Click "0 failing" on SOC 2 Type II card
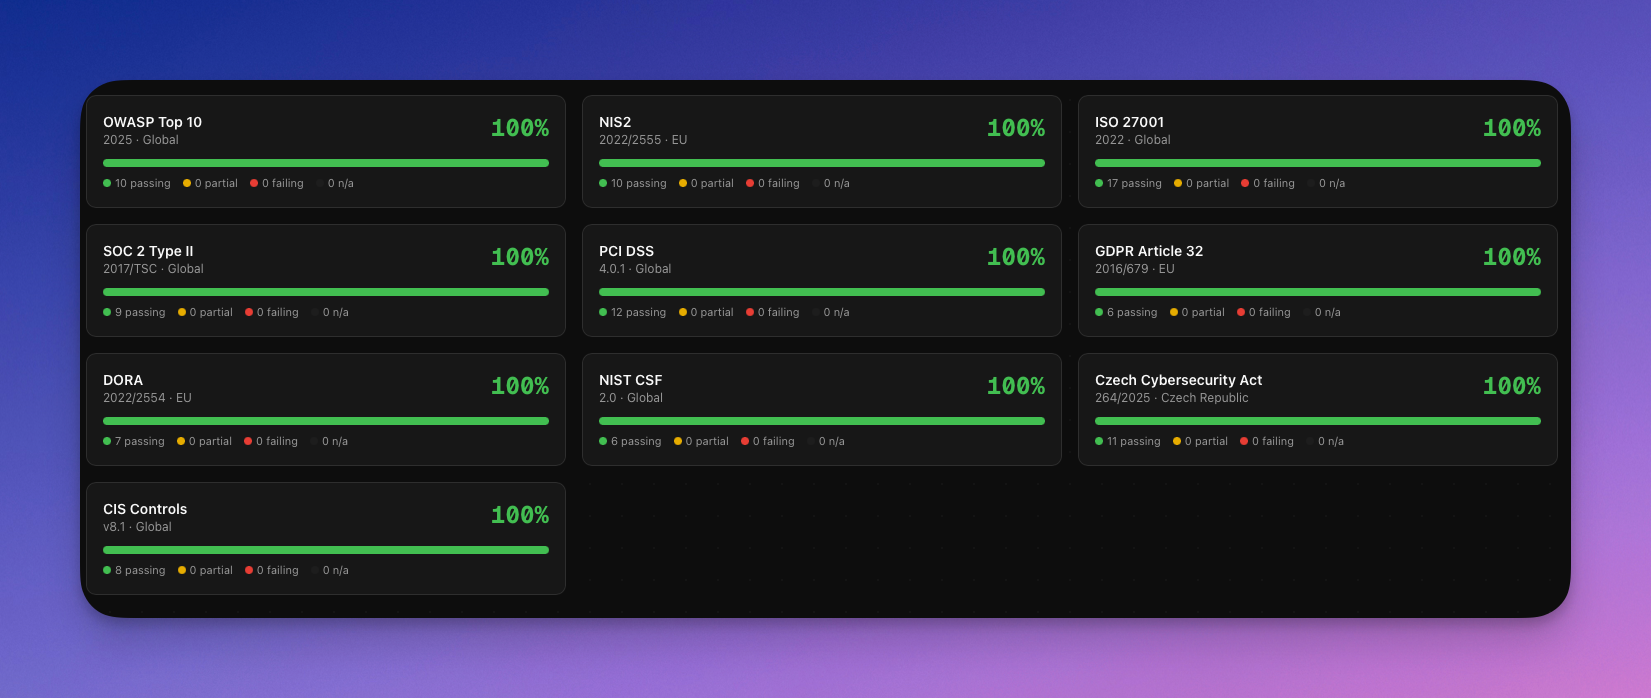Viewport: 1651px width, 698px height. [272, 312]
